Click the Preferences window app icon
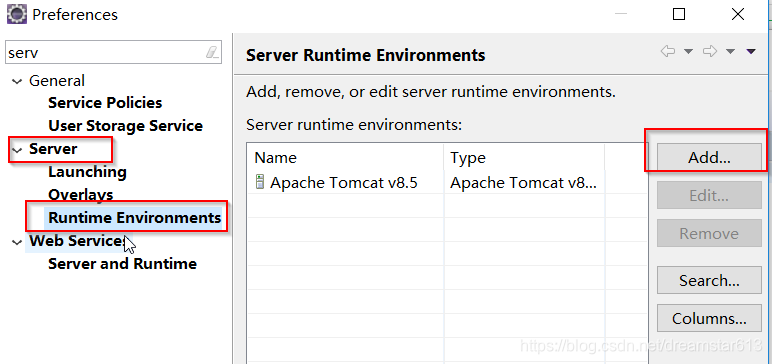 coord(17,14)
